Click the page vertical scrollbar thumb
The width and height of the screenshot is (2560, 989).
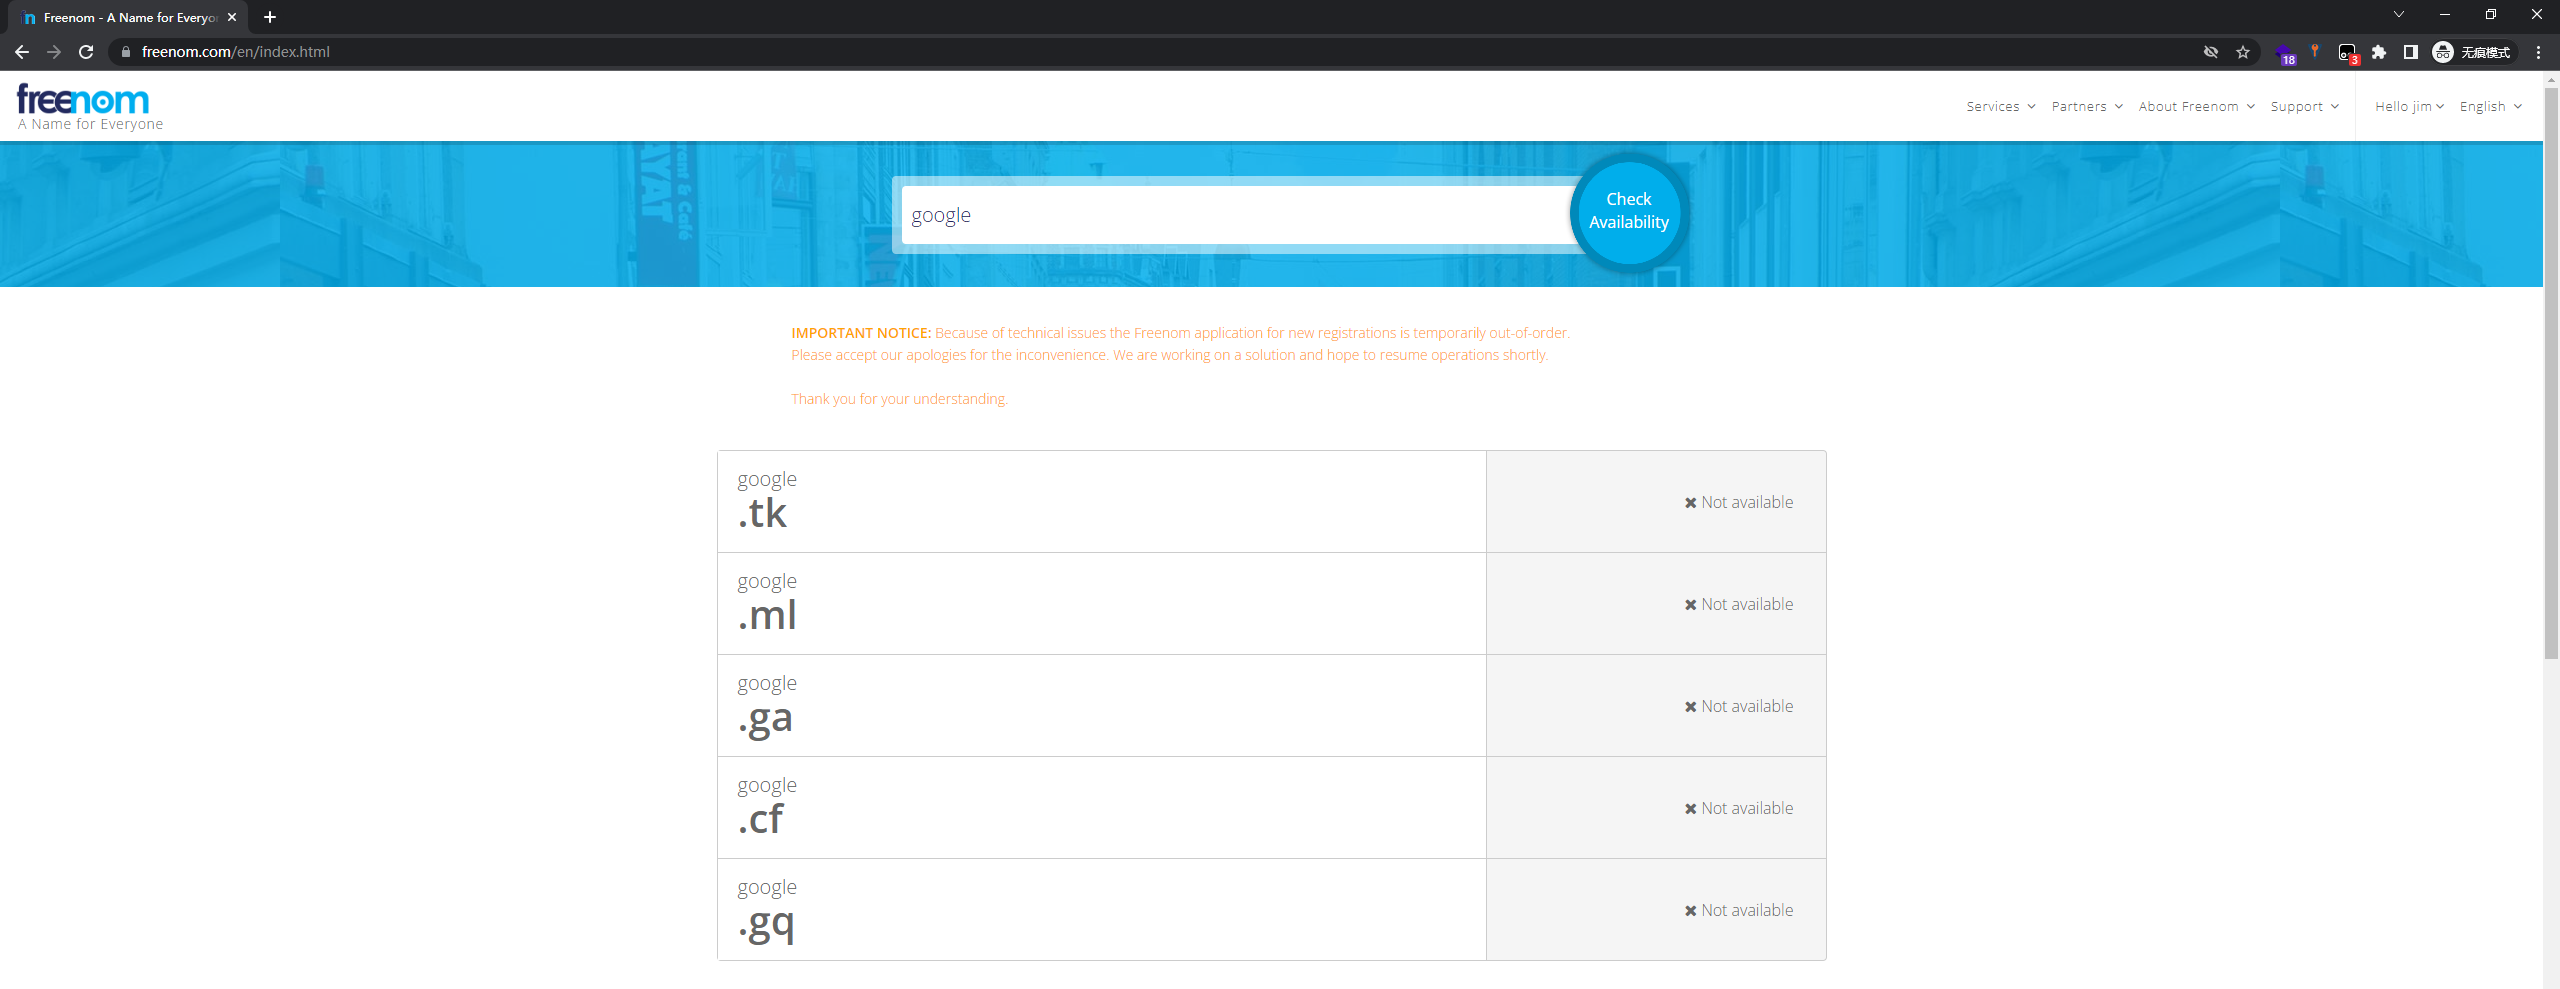click(x=2551, y=370)
